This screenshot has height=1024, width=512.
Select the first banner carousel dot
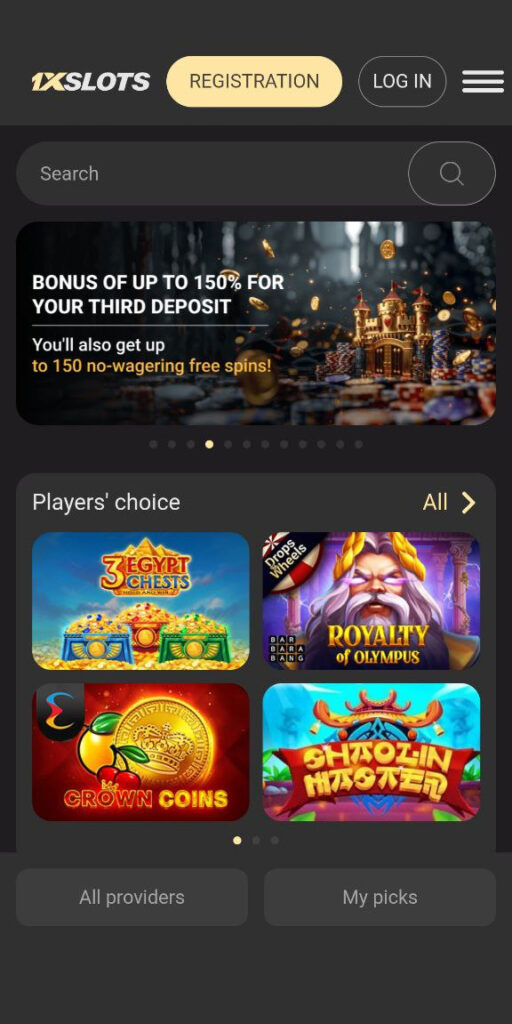153,444
